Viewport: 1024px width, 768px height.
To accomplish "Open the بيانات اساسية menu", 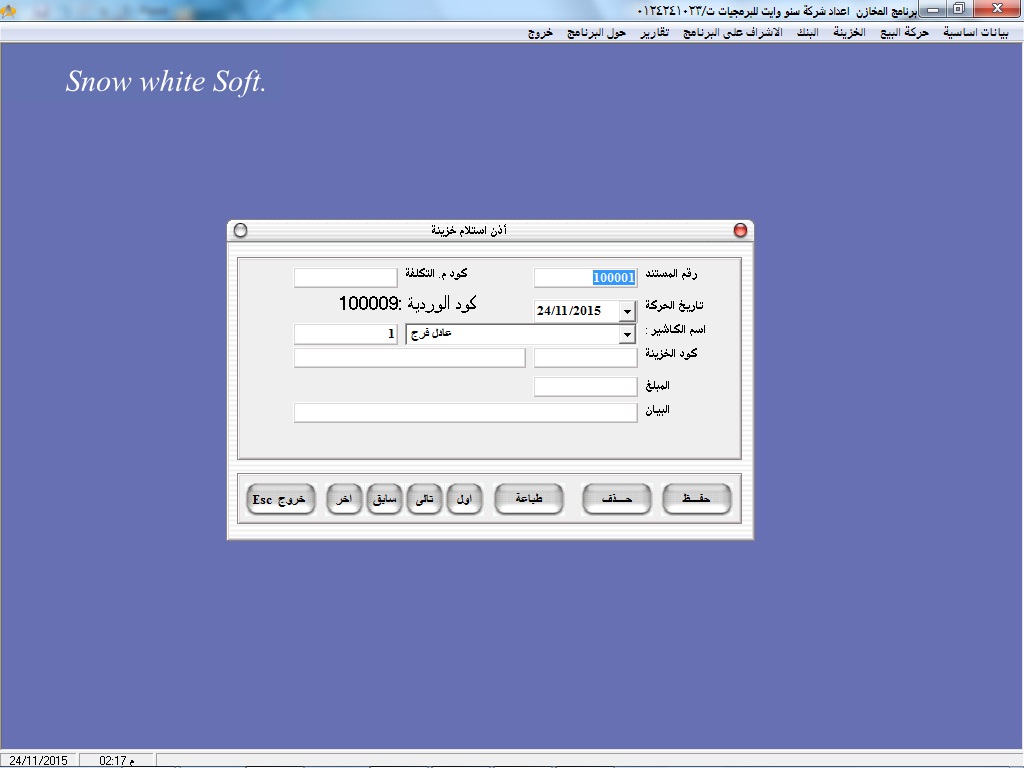I will (x=976, y=32).
